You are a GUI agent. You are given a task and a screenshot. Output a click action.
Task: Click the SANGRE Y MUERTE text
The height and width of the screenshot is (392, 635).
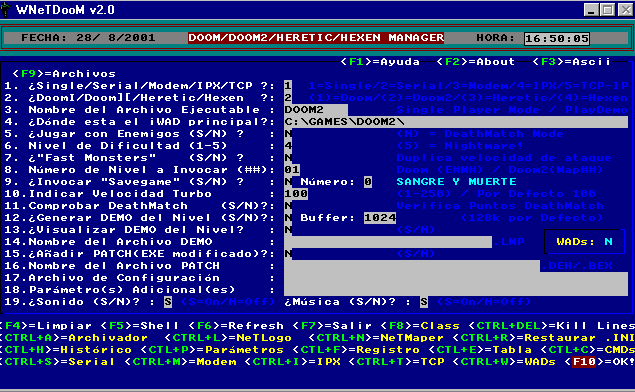[x=456, y=182]
